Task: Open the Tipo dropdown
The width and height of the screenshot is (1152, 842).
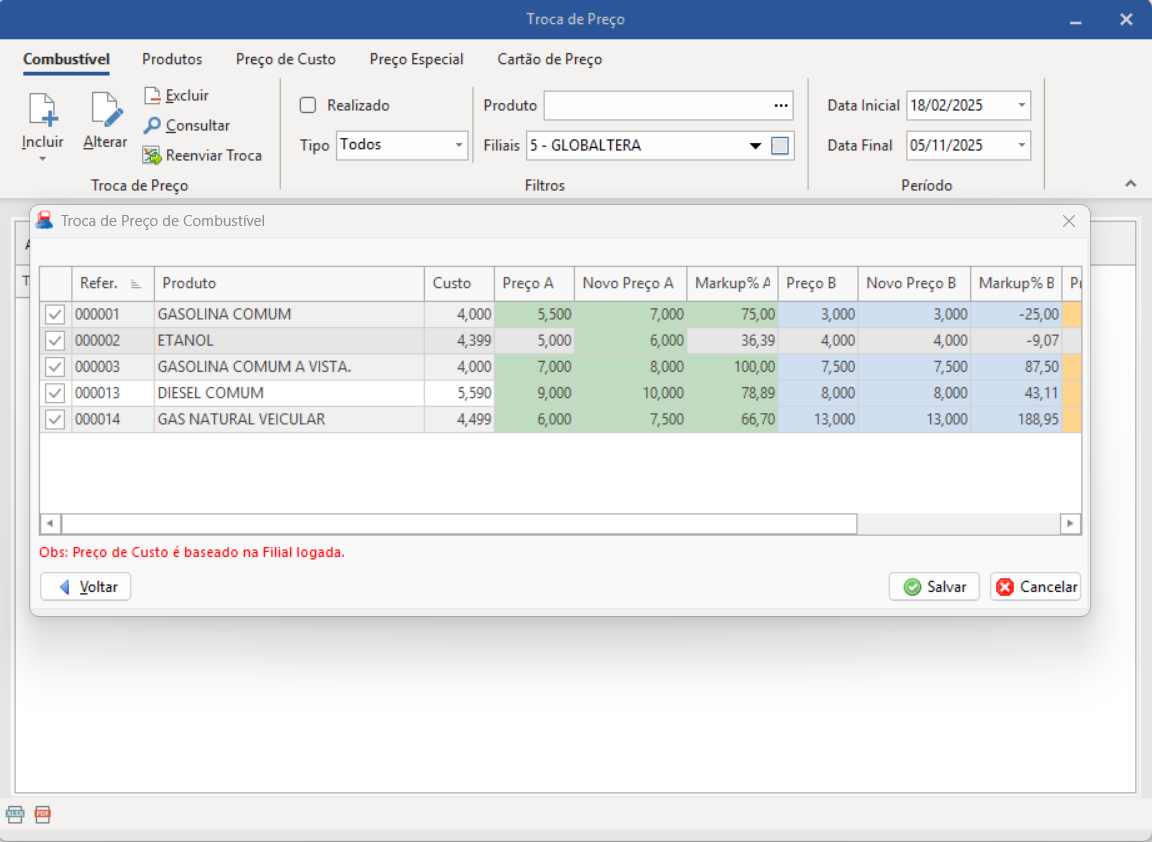Action: 459,146
